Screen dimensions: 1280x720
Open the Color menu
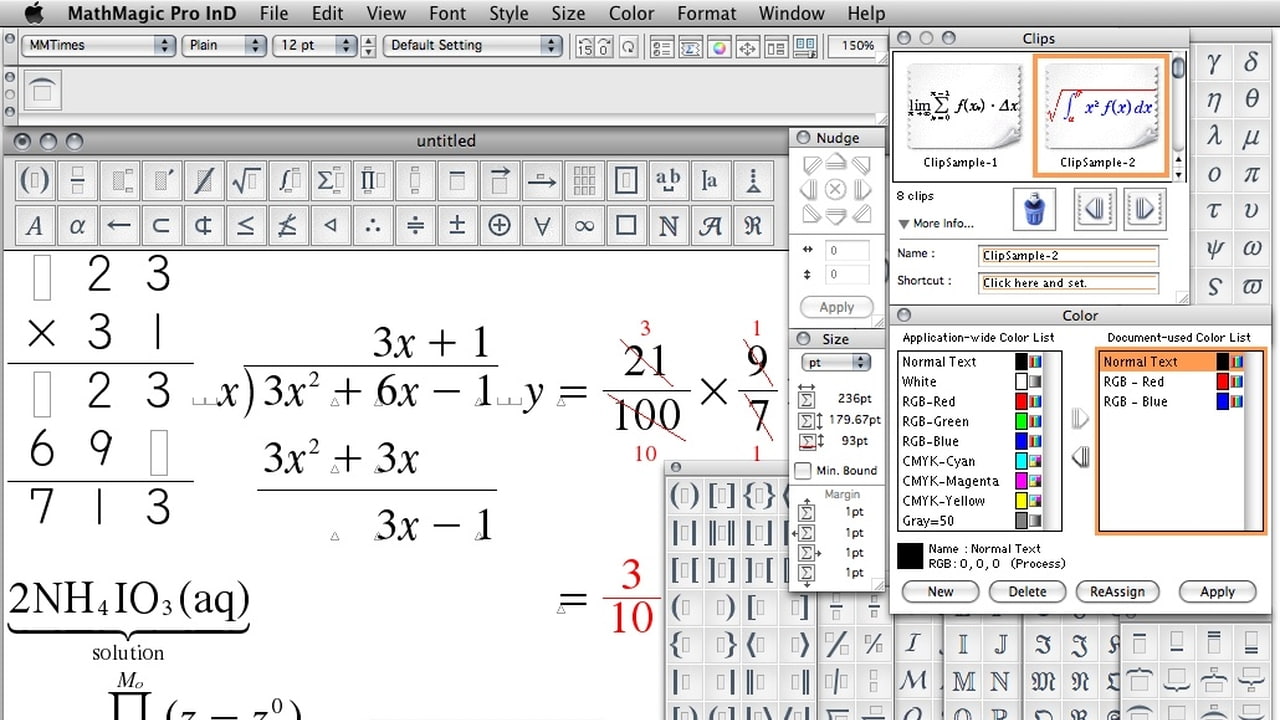click(x=631, y=13)
